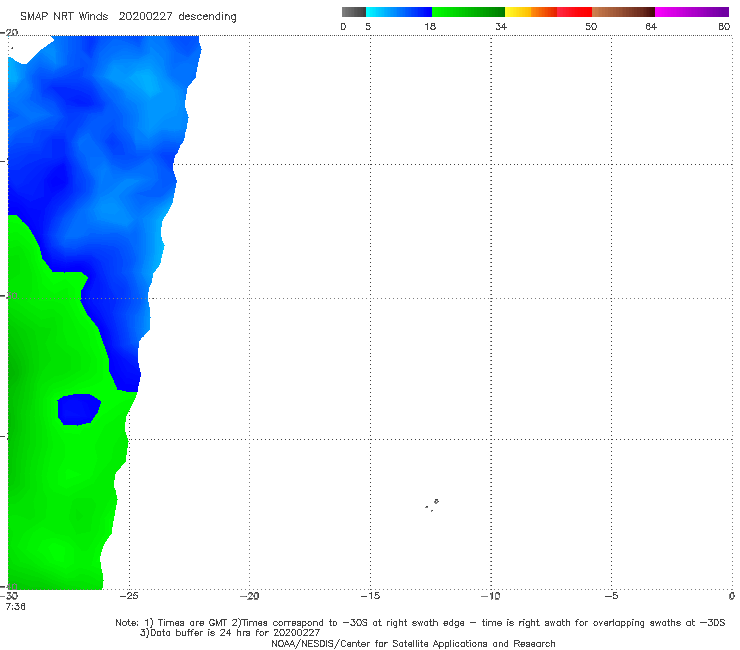Screen dimensions: 740x650
Task: Click the cyan-blue segment of the colorbar
Action: tap(399, 12)
